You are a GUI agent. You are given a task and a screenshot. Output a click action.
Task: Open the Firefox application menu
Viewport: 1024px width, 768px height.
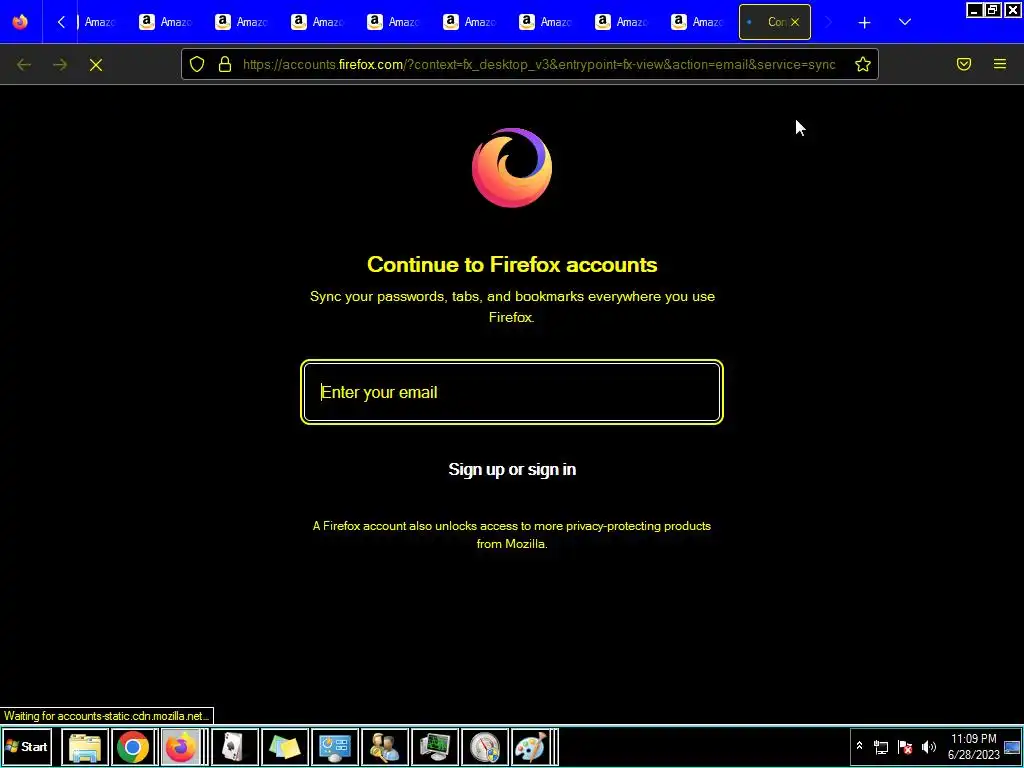coord(1000,64)
